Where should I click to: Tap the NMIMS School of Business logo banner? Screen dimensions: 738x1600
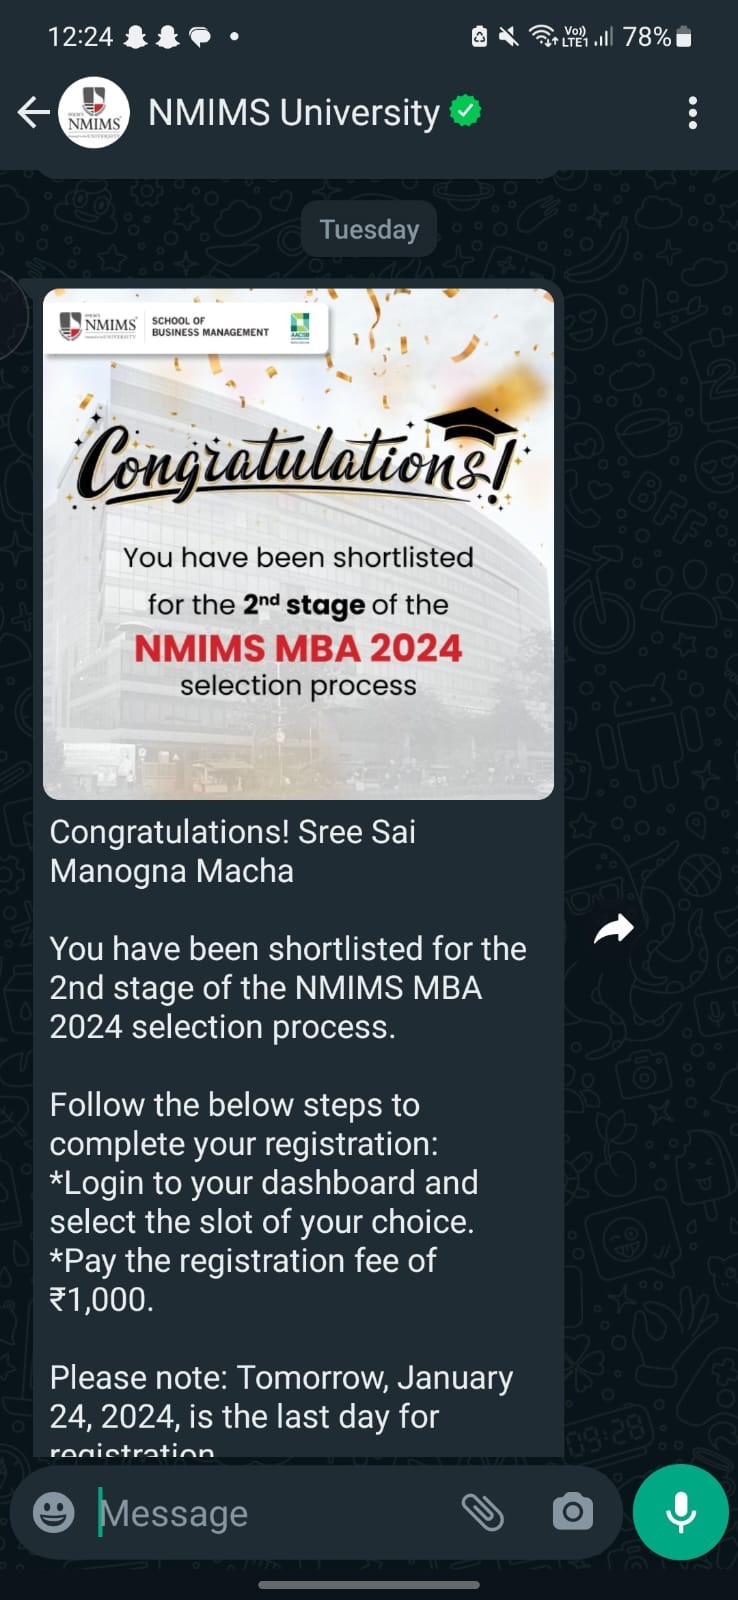[186, 326]
